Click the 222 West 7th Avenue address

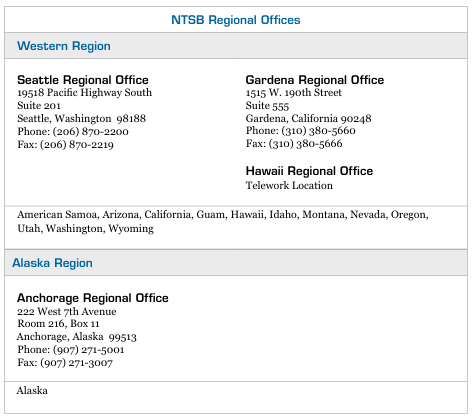point(67,311)
